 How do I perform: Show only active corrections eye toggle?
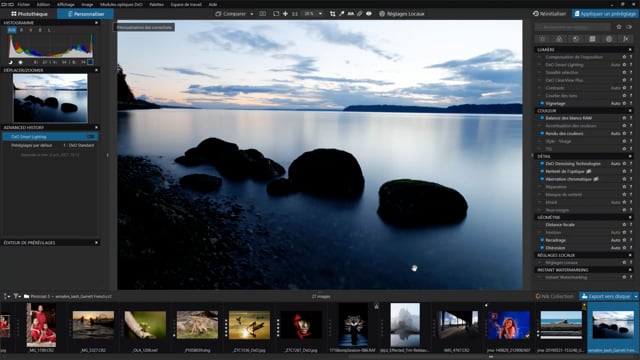coord(629,27)
